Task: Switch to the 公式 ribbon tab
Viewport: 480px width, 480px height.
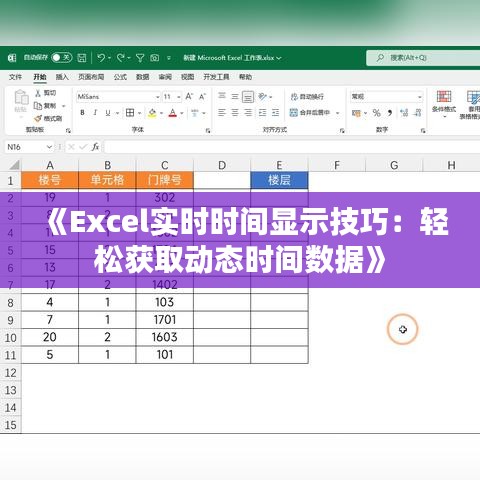Action: pos(120,77)
